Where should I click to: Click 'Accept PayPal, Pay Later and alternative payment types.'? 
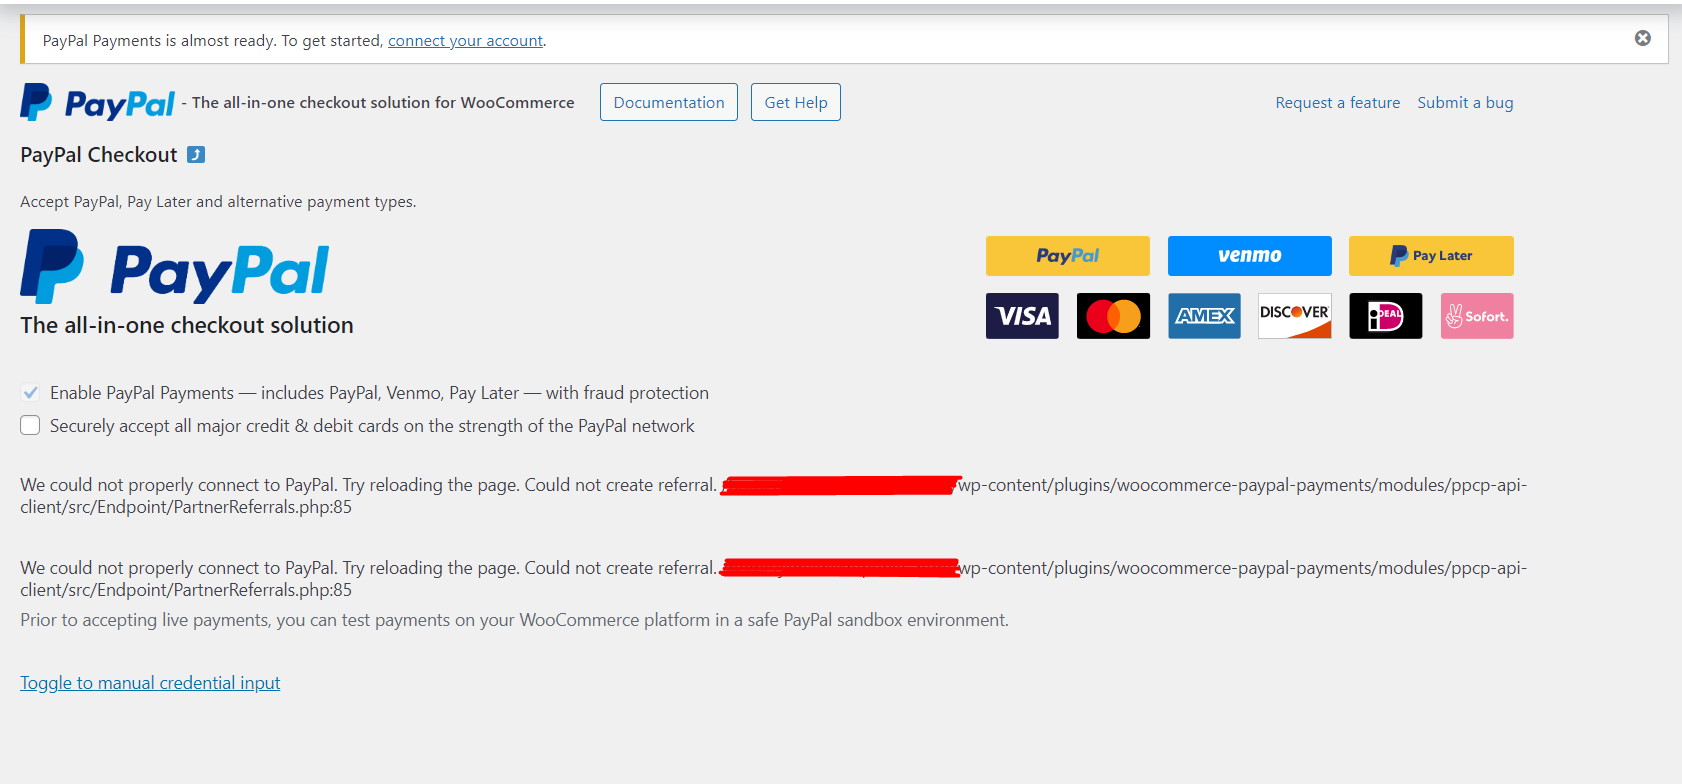218,202
